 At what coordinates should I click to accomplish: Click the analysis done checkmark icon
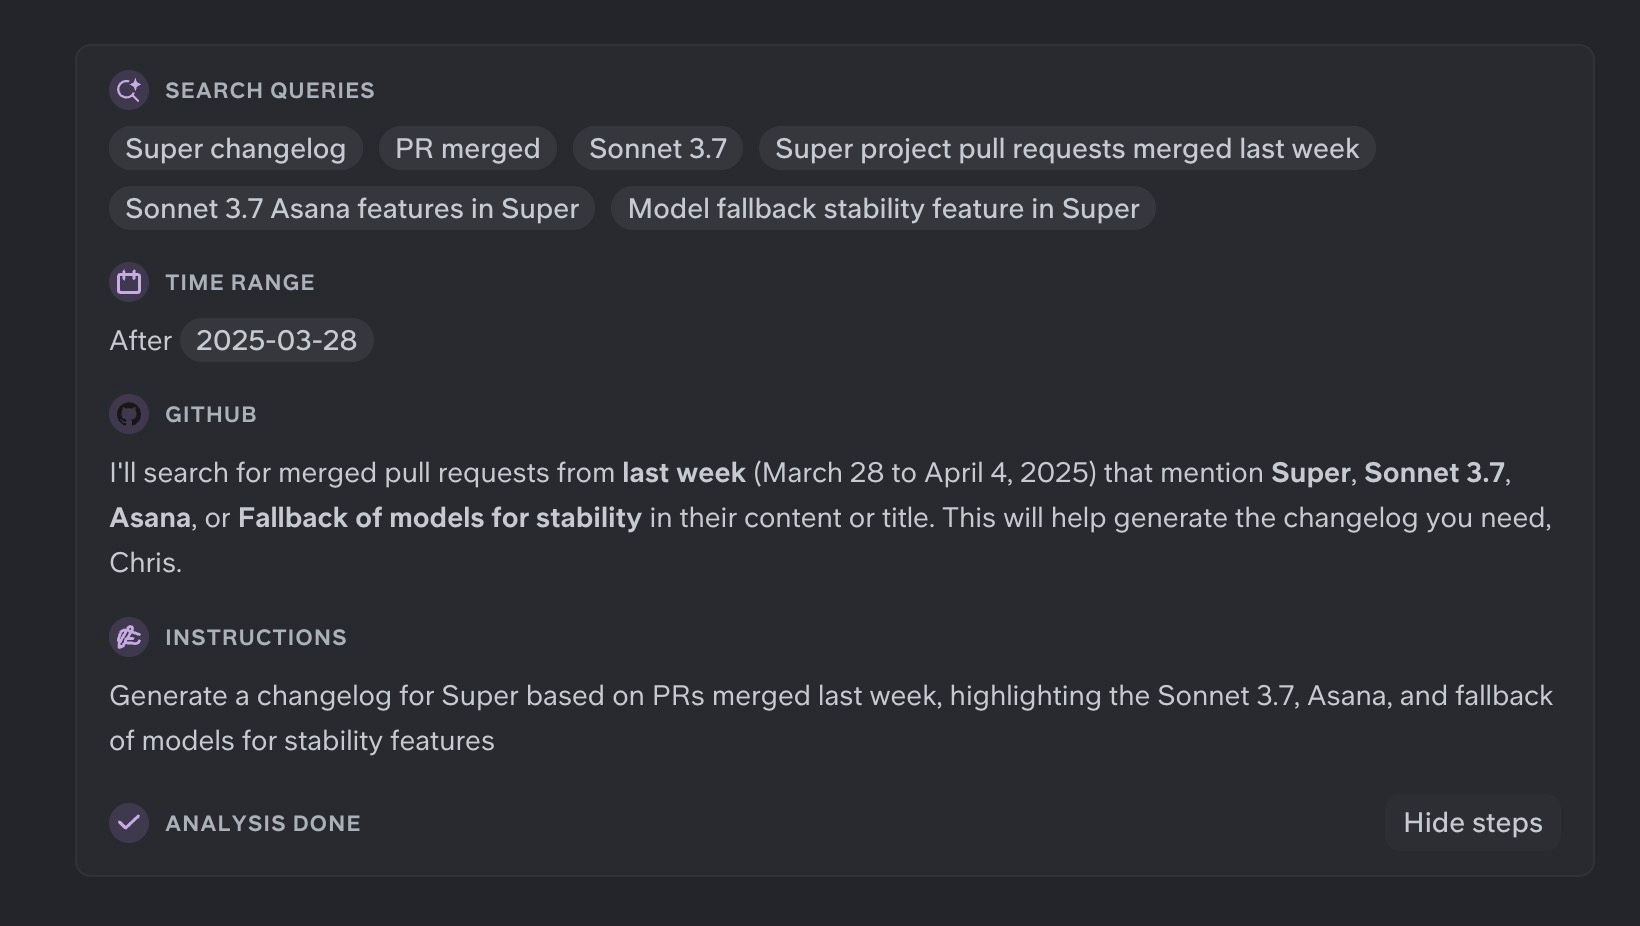(129, 823)
